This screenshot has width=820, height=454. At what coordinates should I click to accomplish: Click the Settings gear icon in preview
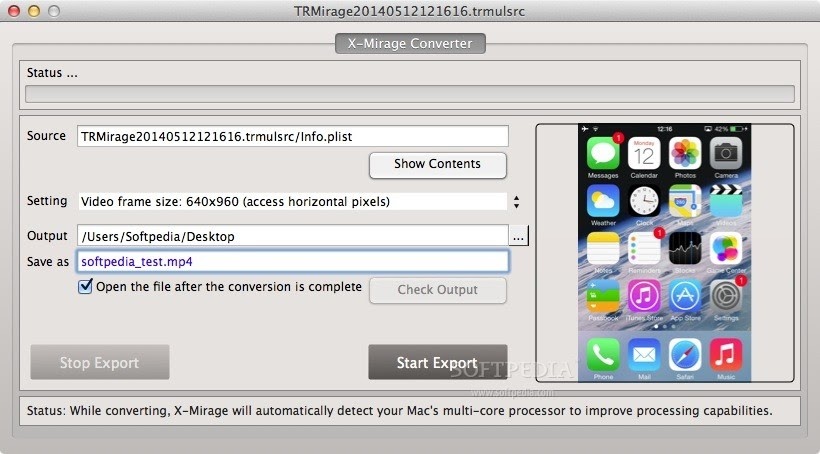[x=726, y=296]
